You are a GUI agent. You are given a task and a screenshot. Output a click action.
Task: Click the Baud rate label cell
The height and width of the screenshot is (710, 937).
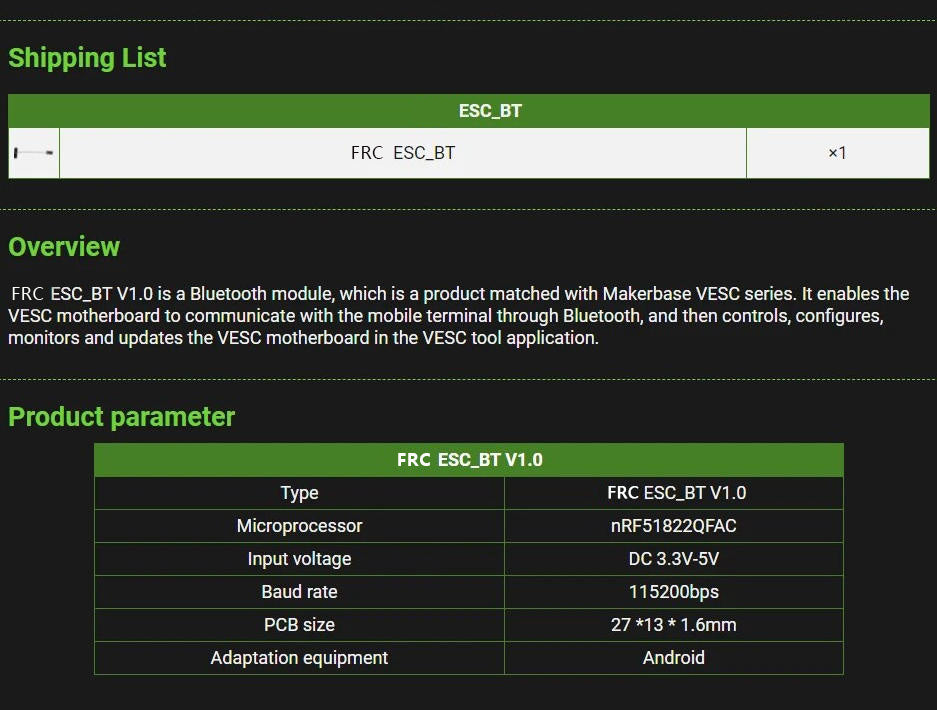point(299,592)
